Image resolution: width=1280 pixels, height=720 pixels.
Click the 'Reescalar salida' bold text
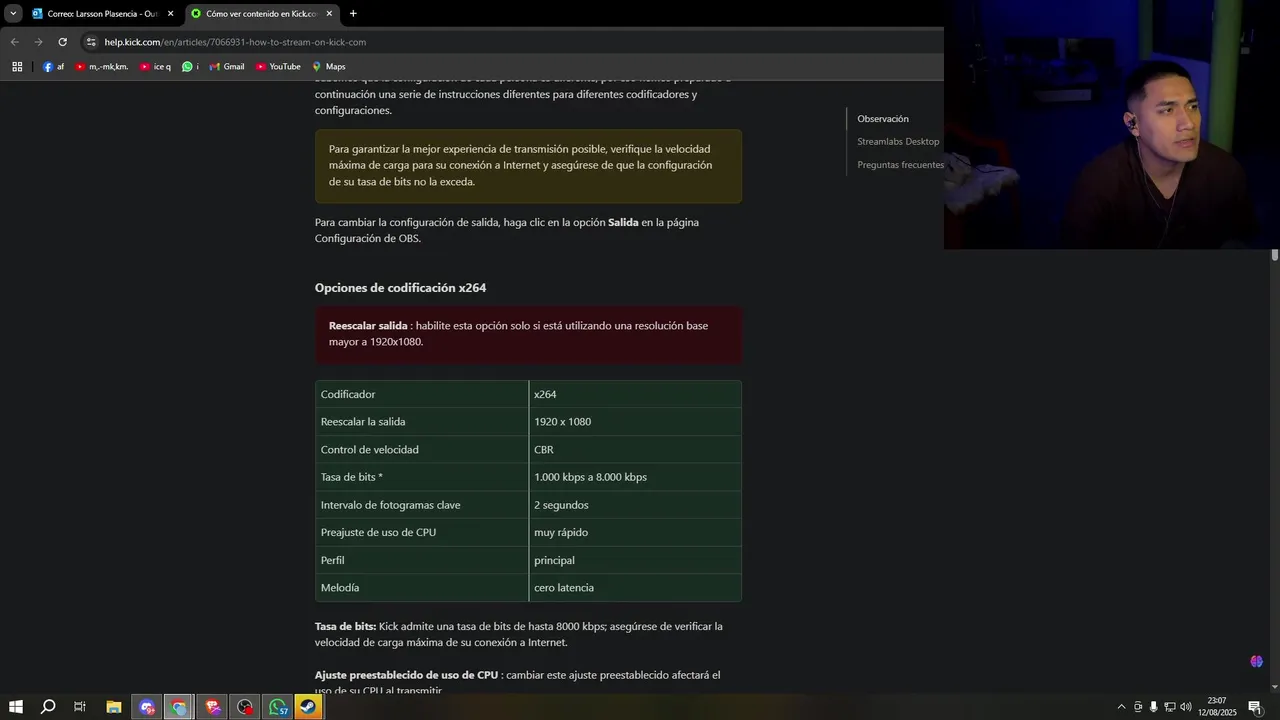coord(368,326)
